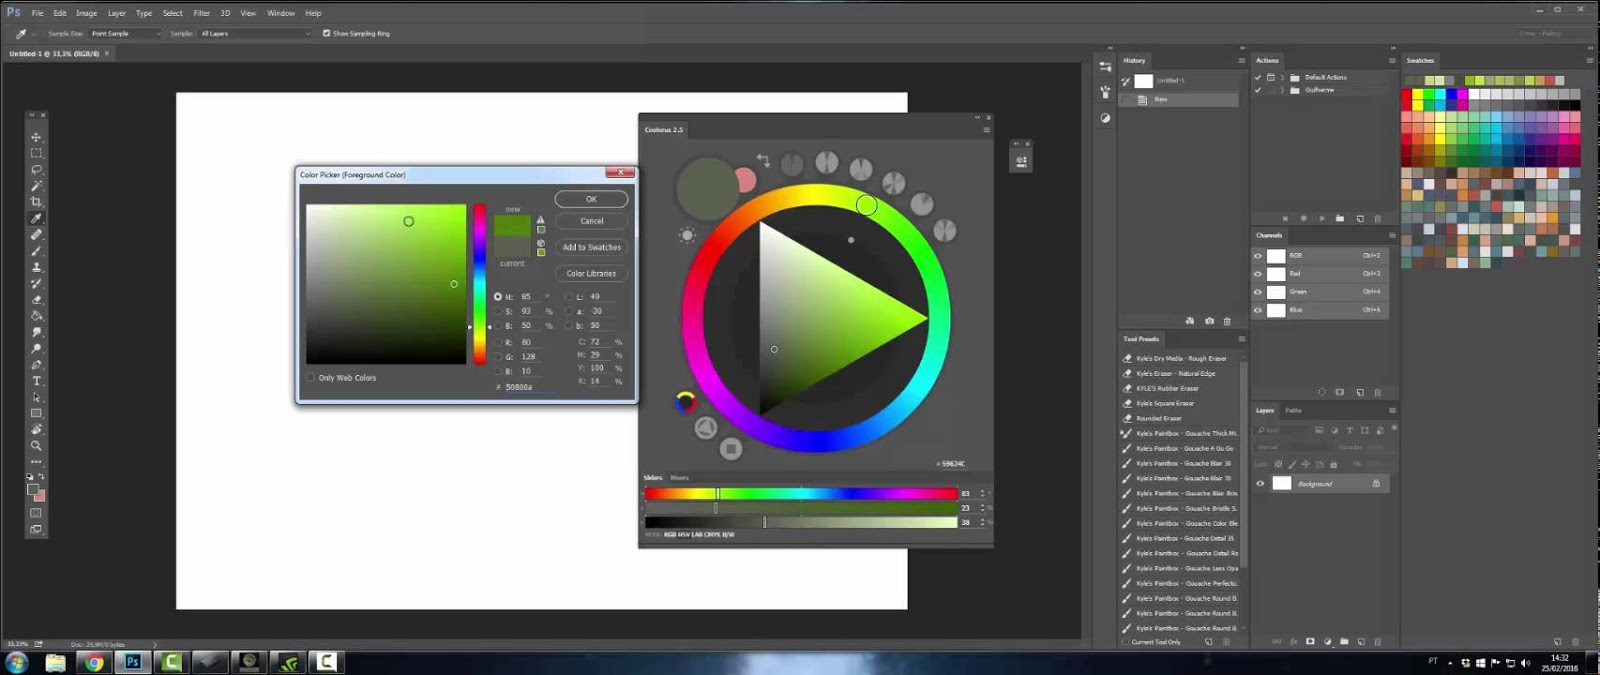Select the Type tool

tap(36, 381)
